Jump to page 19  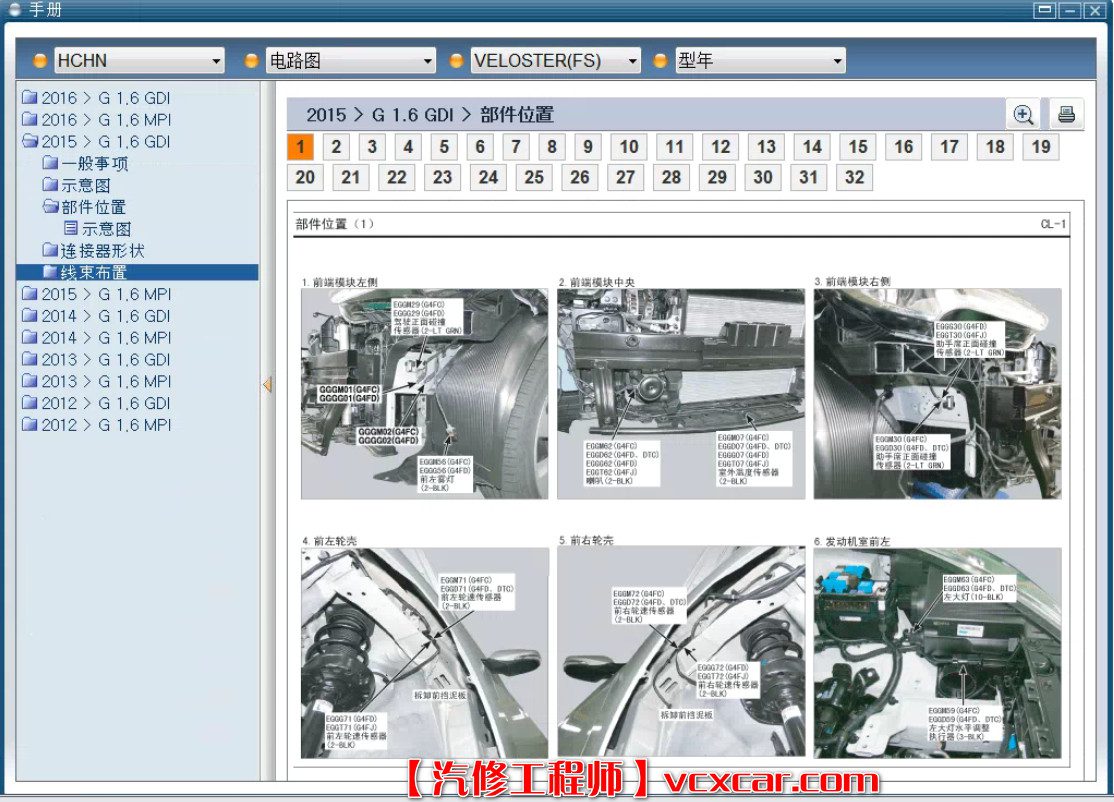(x=1041, y=147)
